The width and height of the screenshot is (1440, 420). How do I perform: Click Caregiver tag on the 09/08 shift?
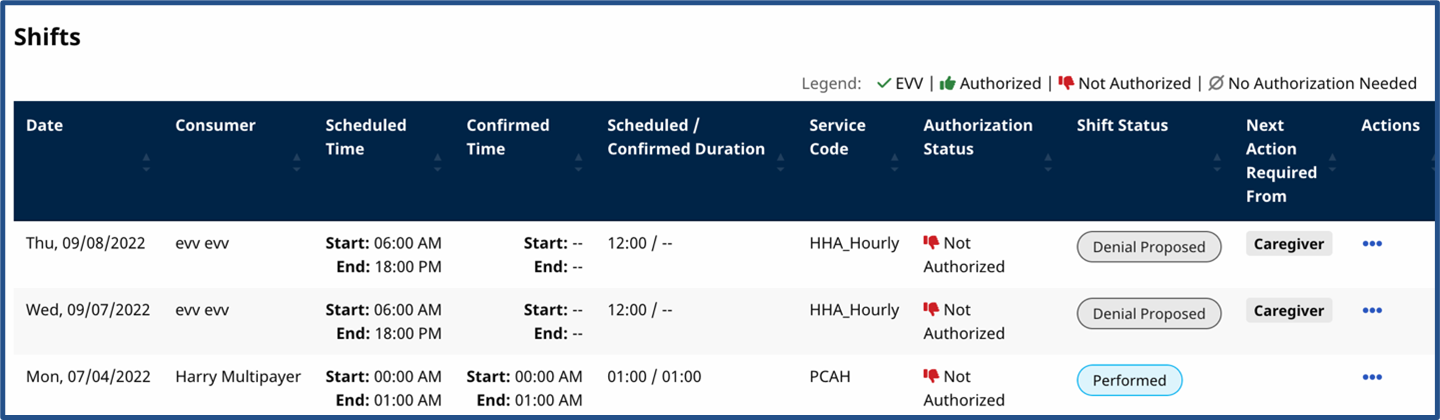(1288, 244)
